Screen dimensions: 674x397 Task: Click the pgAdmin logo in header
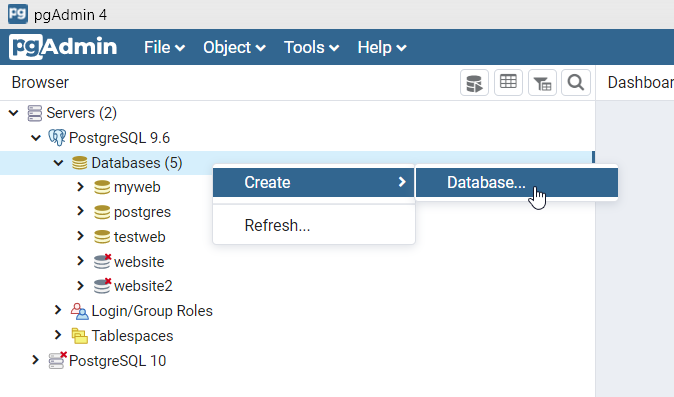point(63,47)
